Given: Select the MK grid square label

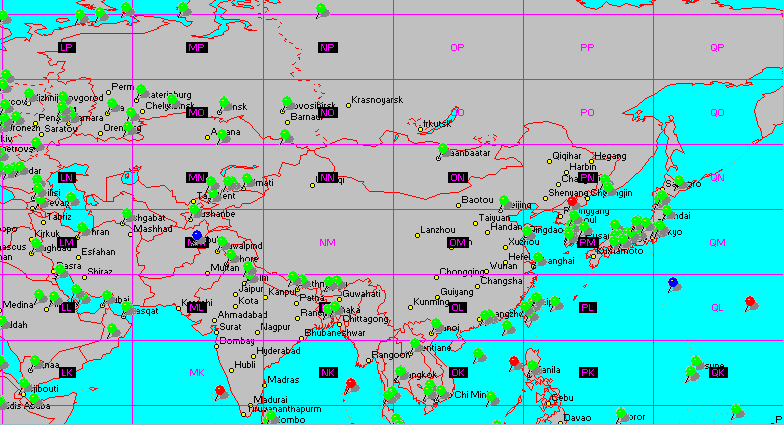Looking at the screenshot, I should tap(197, 372).
